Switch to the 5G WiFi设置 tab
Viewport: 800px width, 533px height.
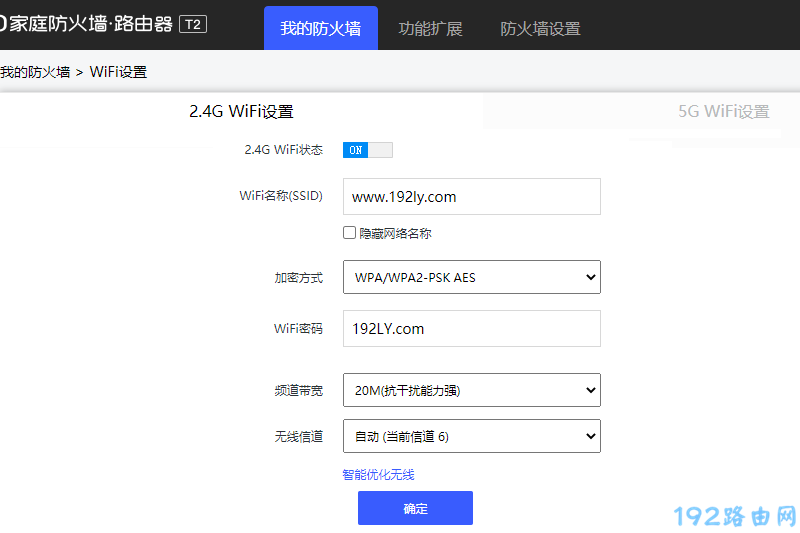(x=723, y=112)
